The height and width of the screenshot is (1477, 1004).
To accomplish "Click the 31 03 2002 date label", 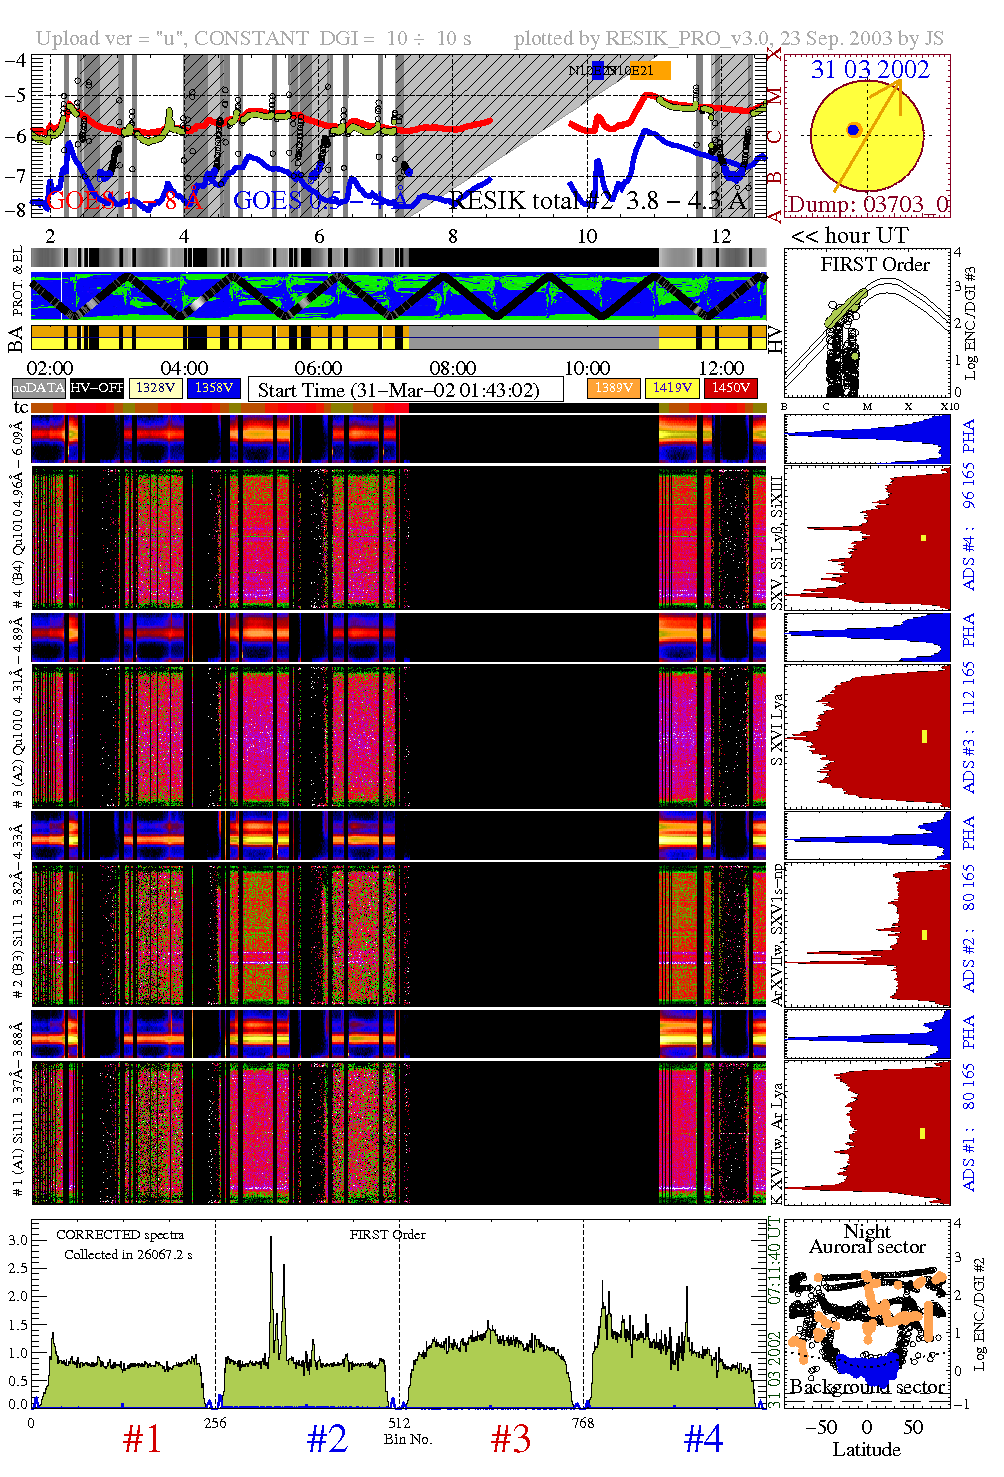I will tap(870, 70).
